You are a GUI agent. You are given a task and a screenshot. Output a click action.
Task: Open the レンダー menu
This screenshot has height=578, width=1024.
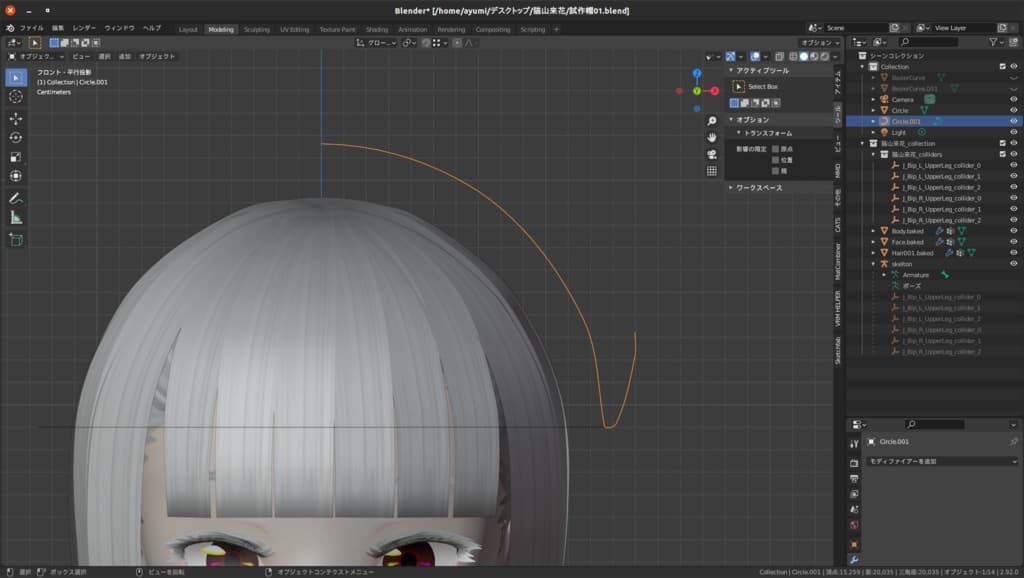(84, 29)
